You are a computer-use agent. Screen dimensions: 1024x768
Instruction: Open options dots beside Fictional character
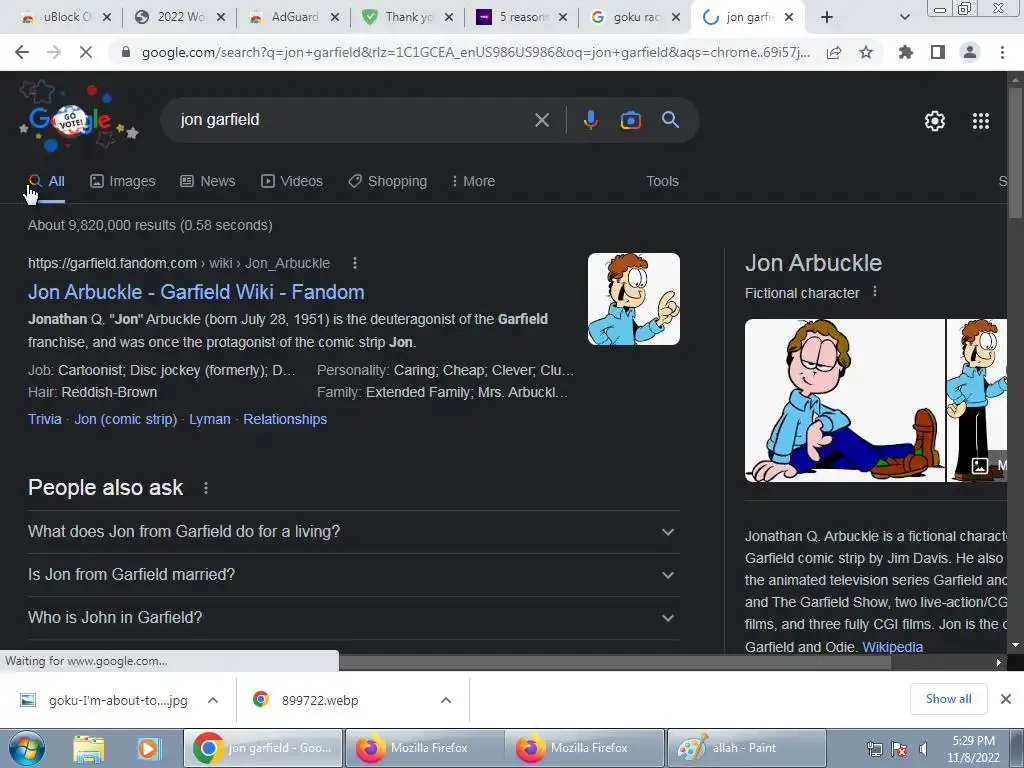point(875,292)
